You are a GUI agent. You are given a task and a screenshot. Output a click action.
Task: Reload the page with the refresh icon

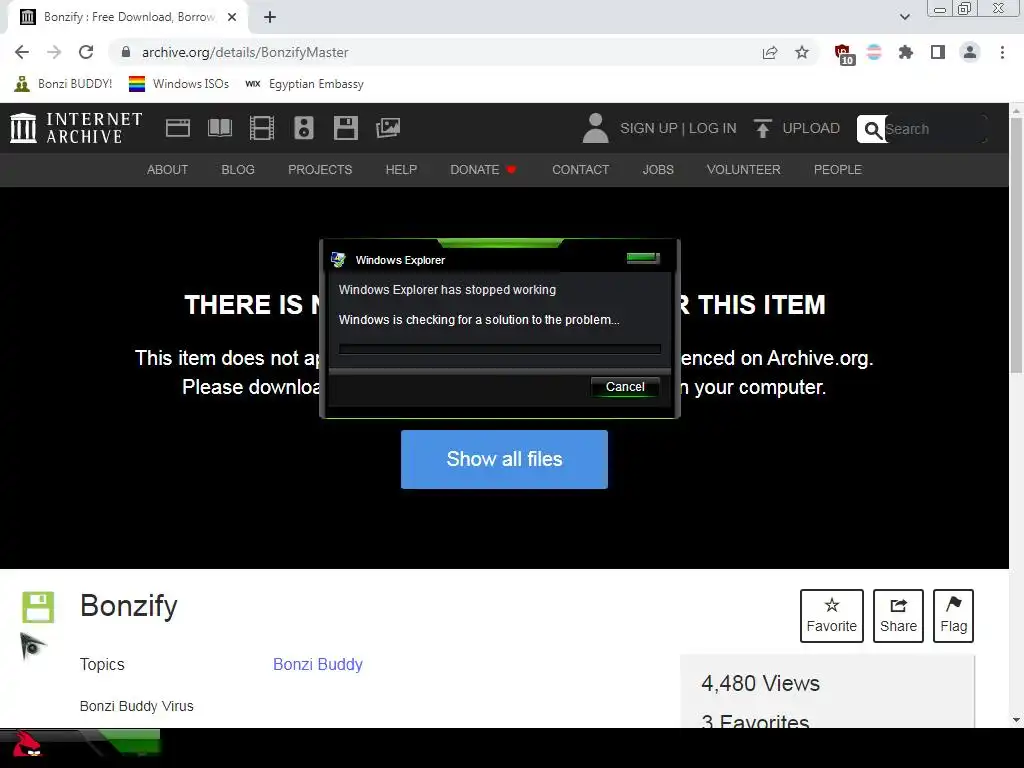(x=86, y=52)
